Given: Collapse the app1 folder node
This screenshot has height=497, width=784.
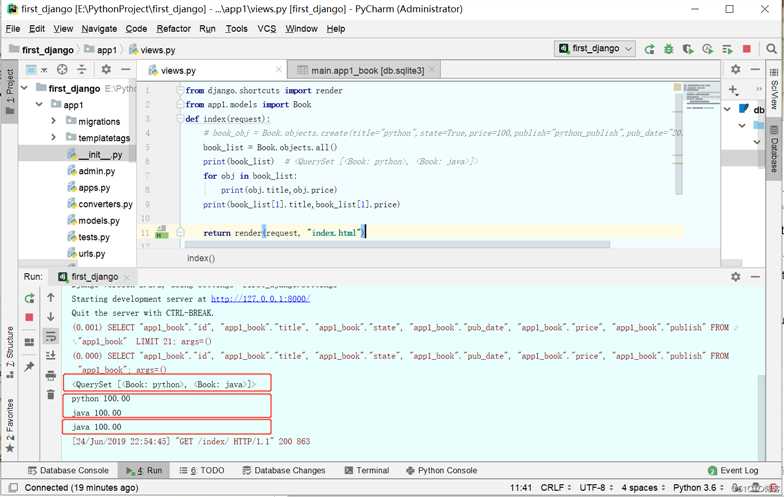Looking at the screenshot, I should pos(40,104).
